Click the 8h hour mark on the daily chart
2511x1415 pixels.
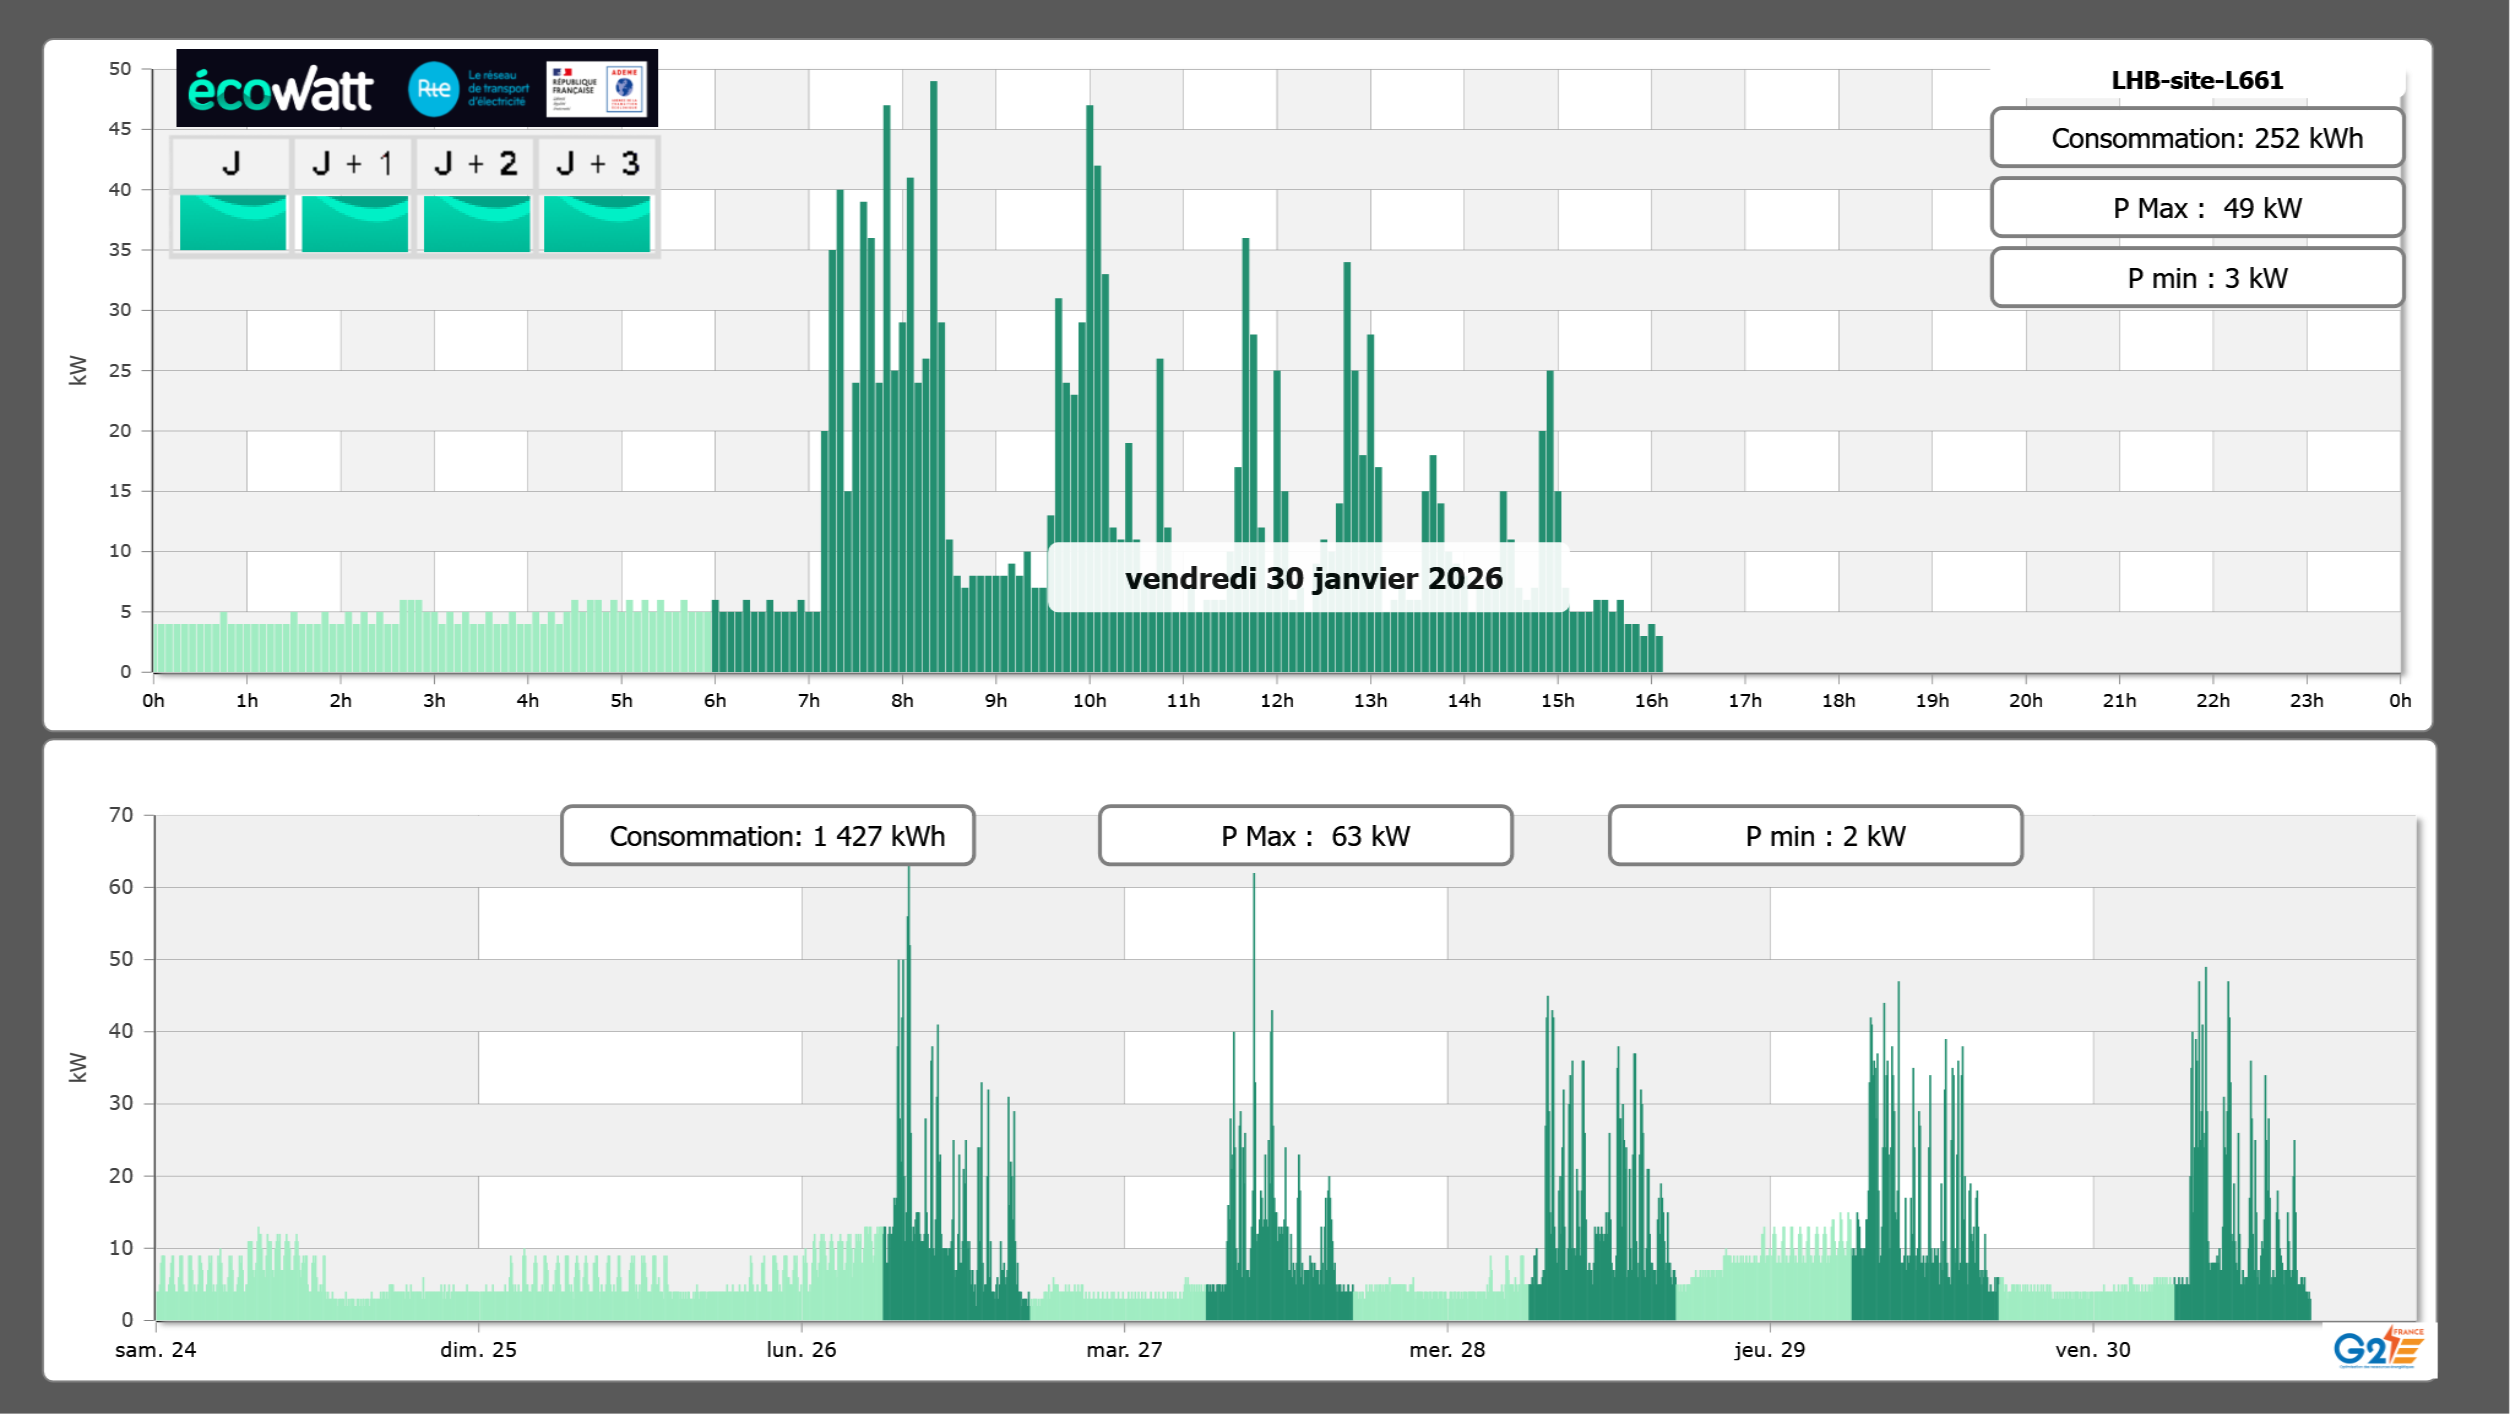902,700
